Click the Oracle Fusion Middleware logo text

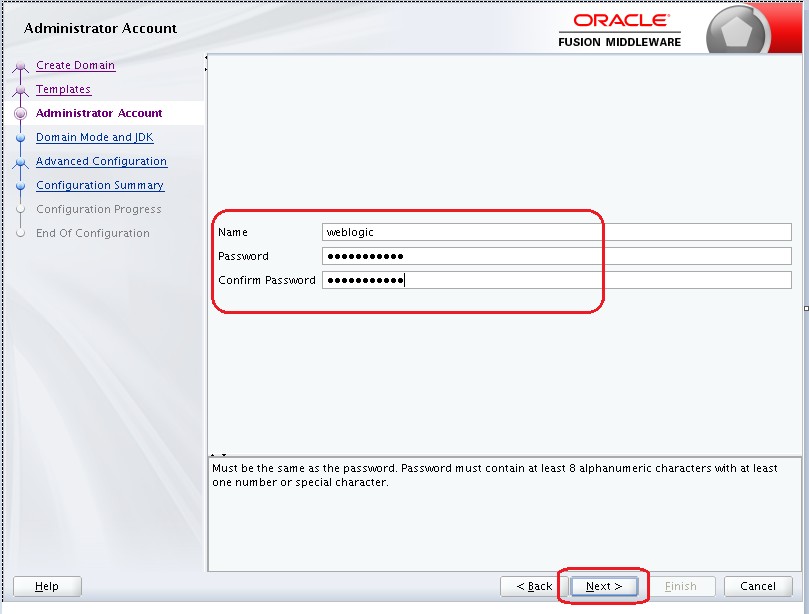tap(620, 30)
